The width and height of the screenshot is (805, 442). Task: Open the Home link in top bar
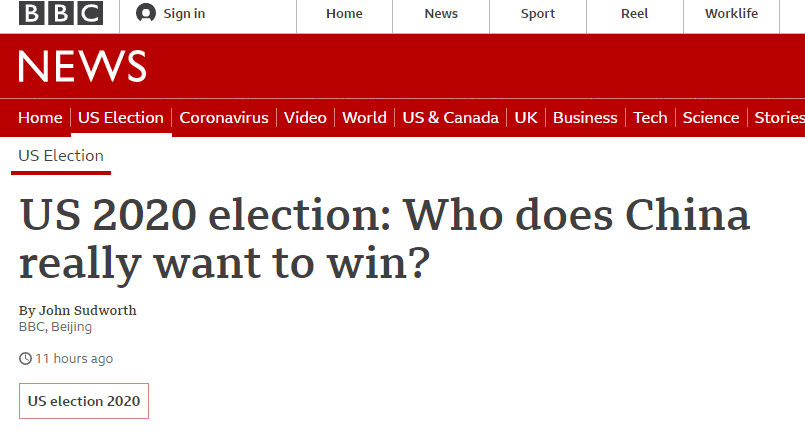coord(344,14)
